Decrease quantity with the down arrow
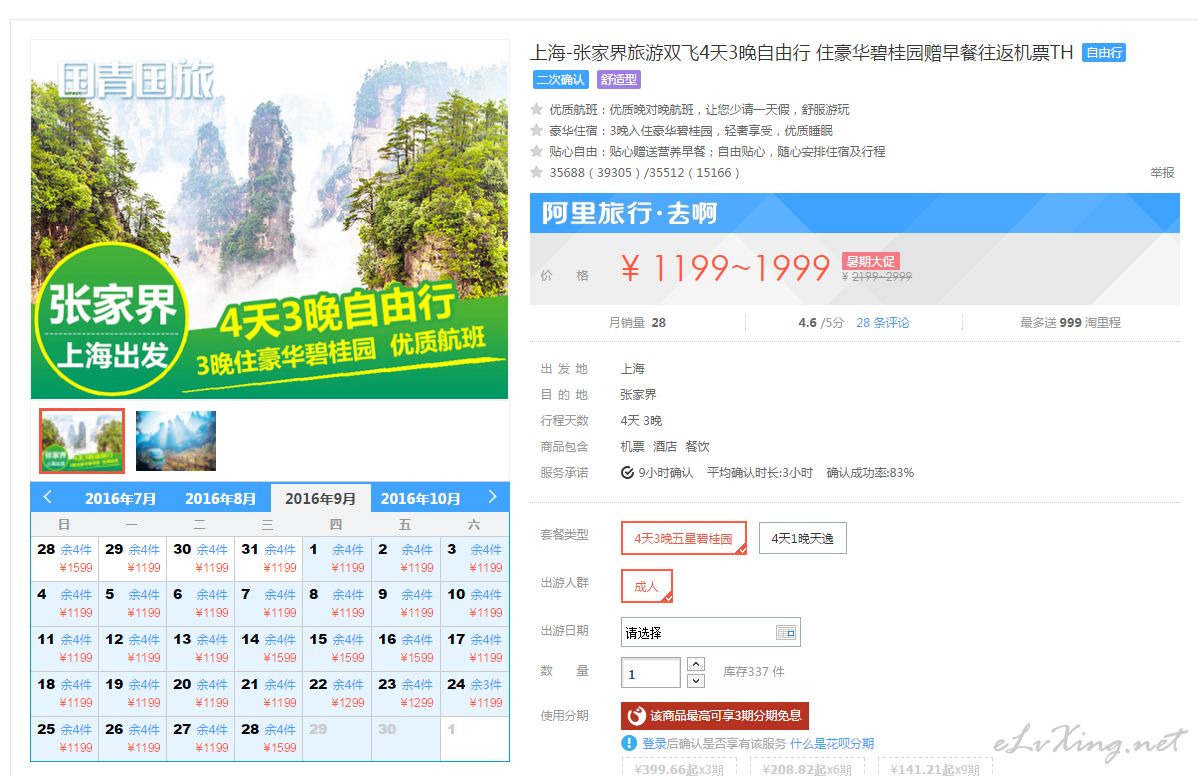Screen dimensions: 1198x776 pyautogui.click(x=696, y=681)
